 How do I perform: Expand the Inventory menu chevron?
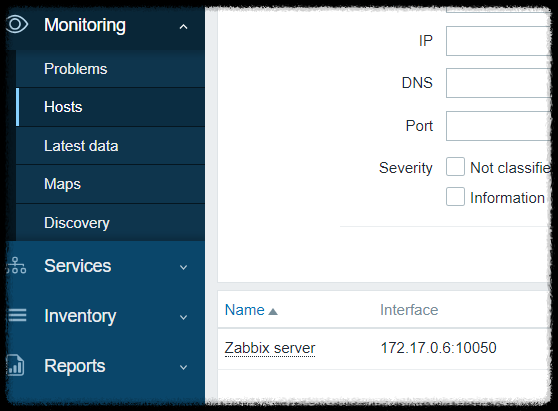(x=183, y=317)
